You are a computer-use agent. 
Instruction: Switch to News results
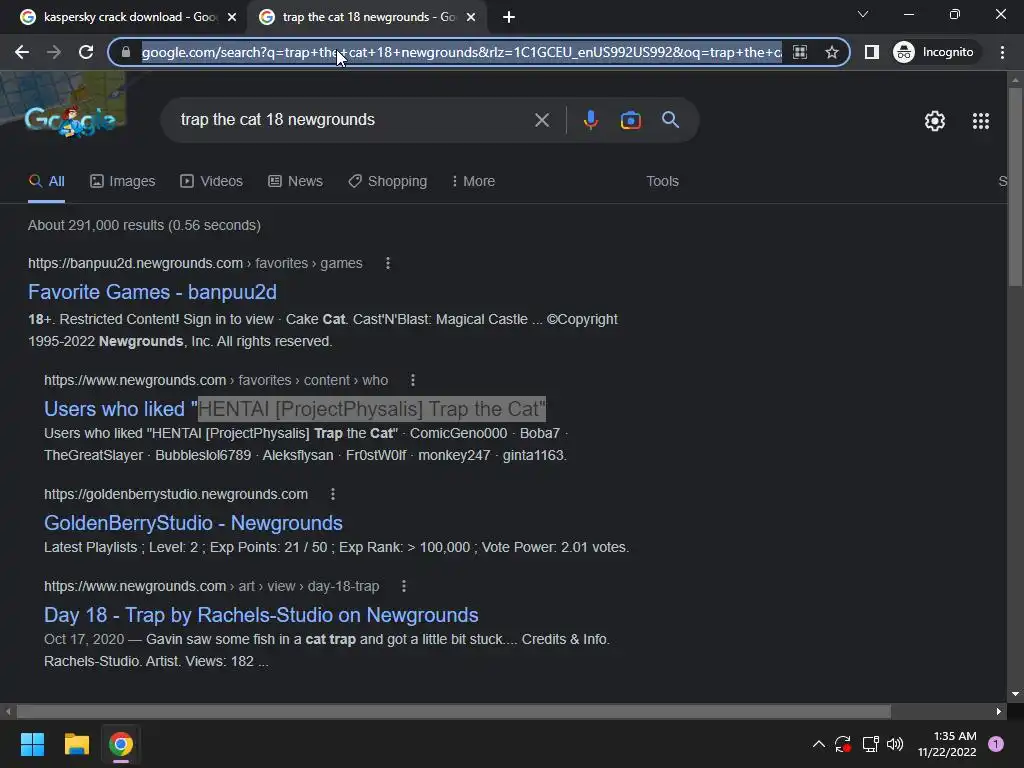pos(295,181)
